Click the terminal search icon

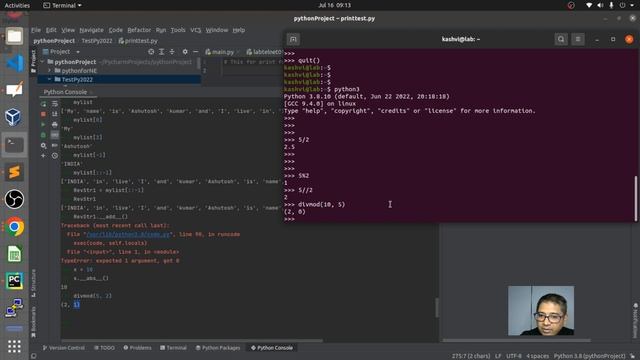(561, 39)
